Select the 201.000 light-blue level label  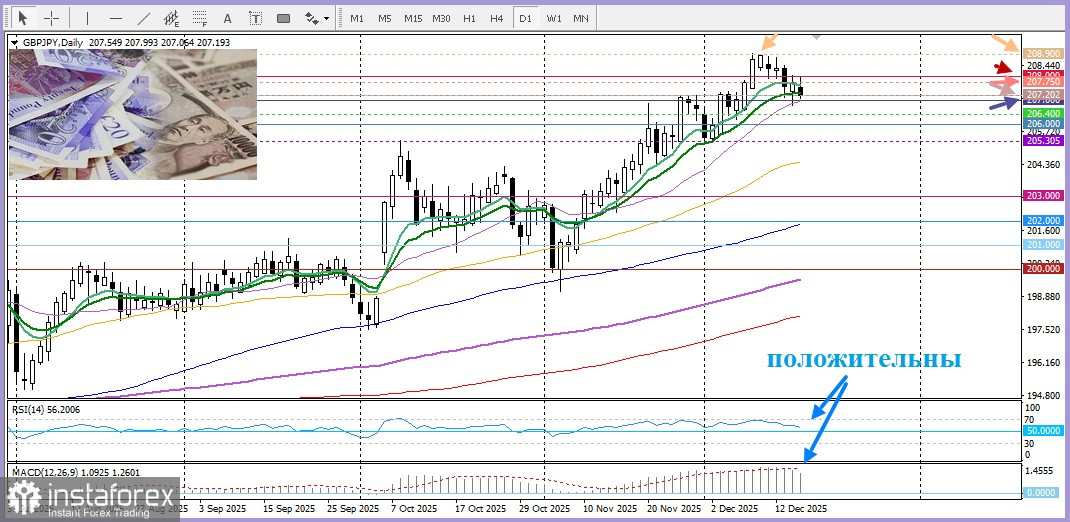click(x=1042, y=244)
